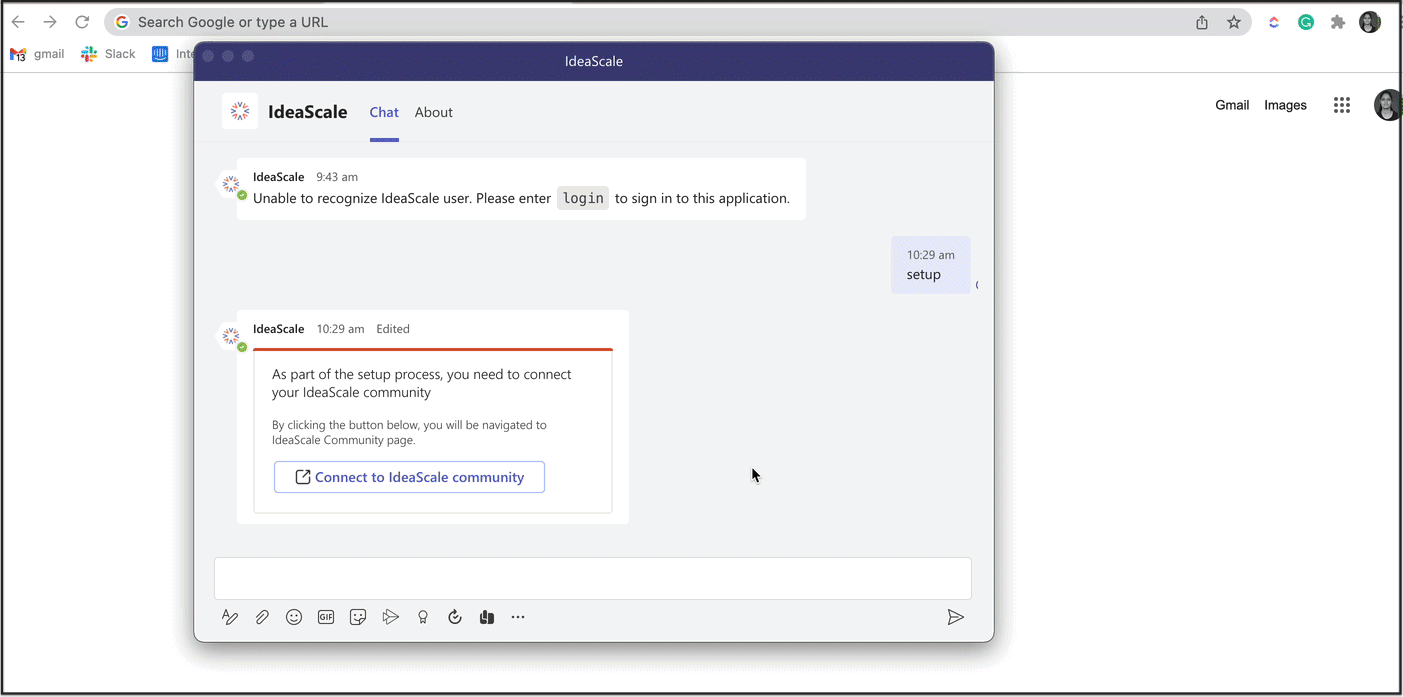Open Google apps grid
Viewport: 1403px width, 697px height.
coord(1342,105)
